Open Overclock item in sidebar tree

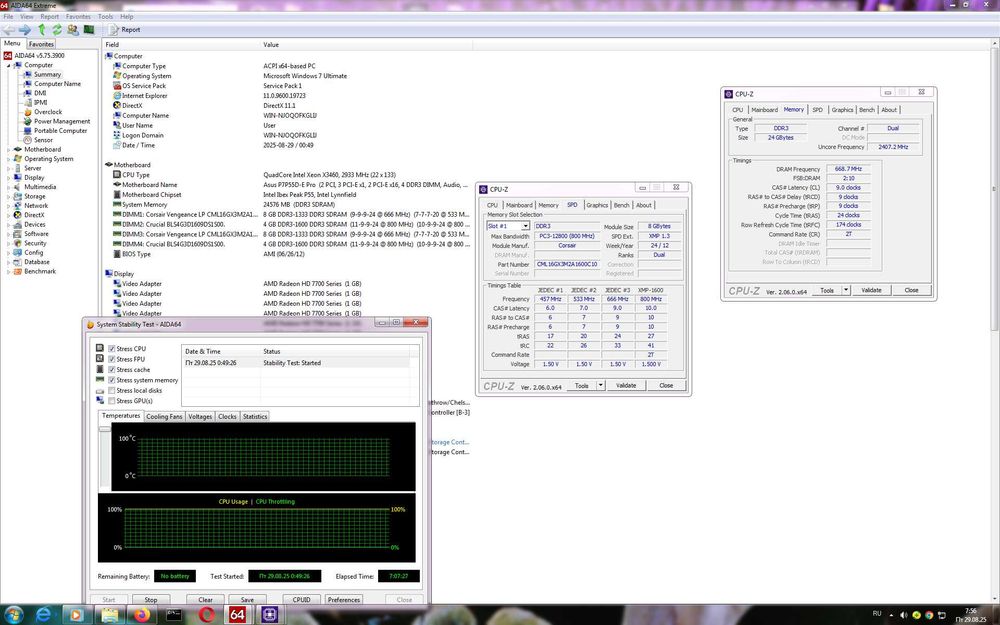pyautogui.click(x=47, y=112)
